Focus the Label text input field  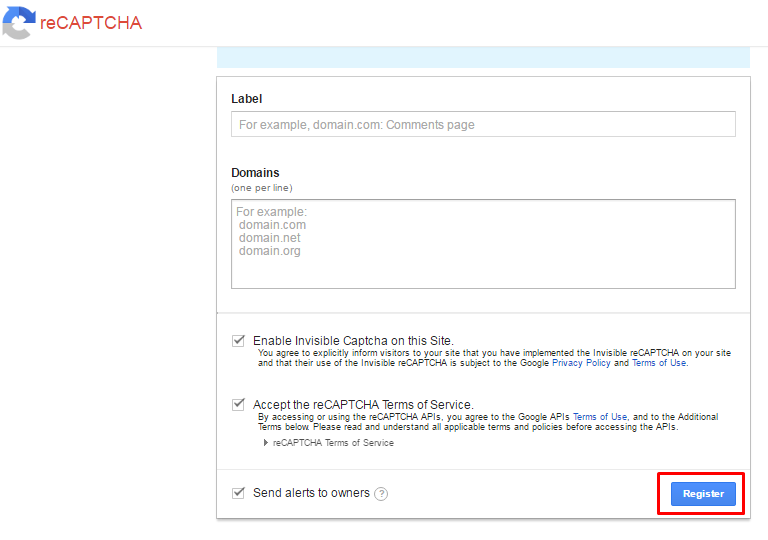coord(483,124)
